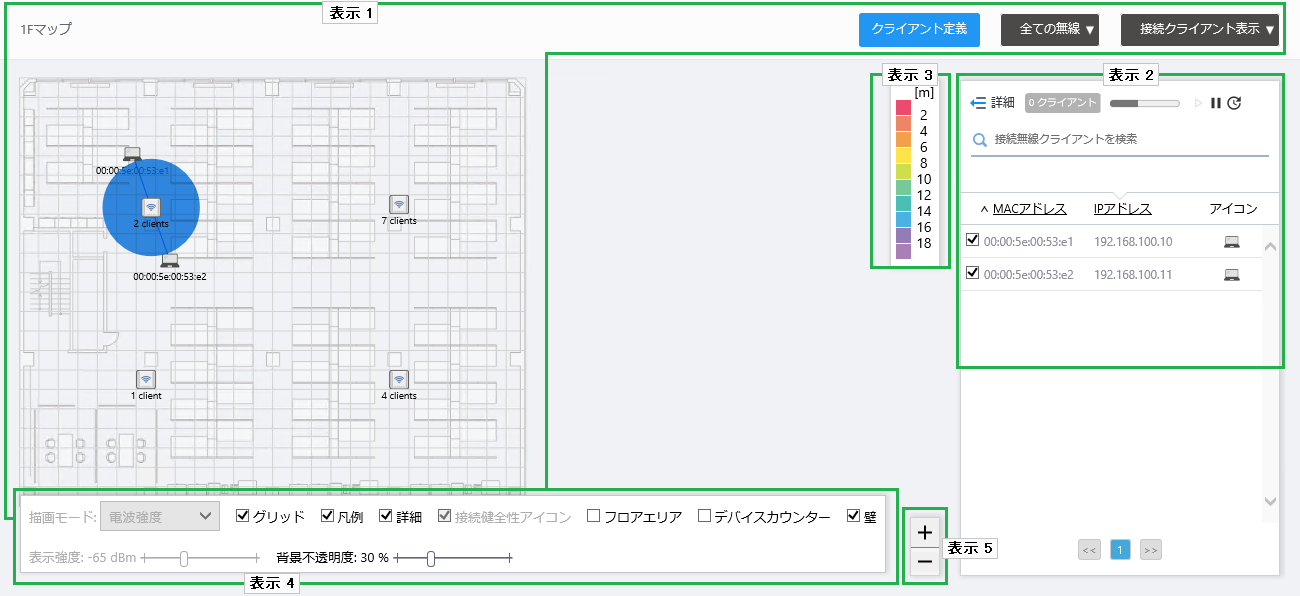Sort the list by MACアドレス column
1300x596 pixels.
pyautogui.click(x=1029, y=209)
